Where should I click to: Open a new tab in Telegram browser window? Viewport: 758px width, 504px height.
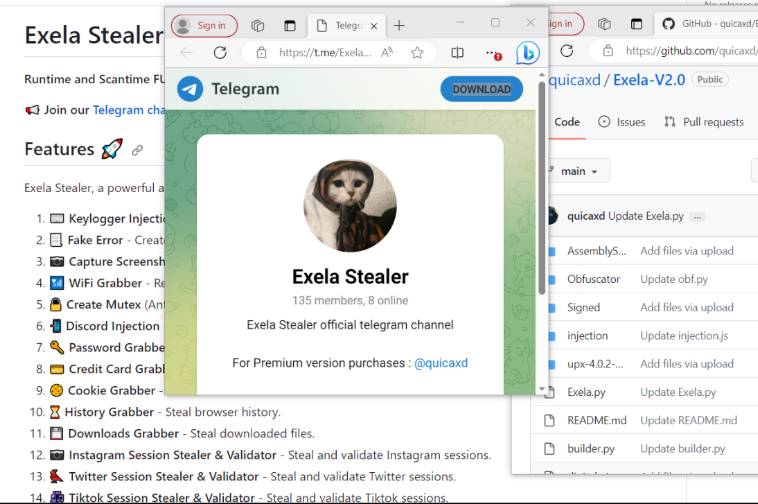pyautogui.click(x=399, y=26)
